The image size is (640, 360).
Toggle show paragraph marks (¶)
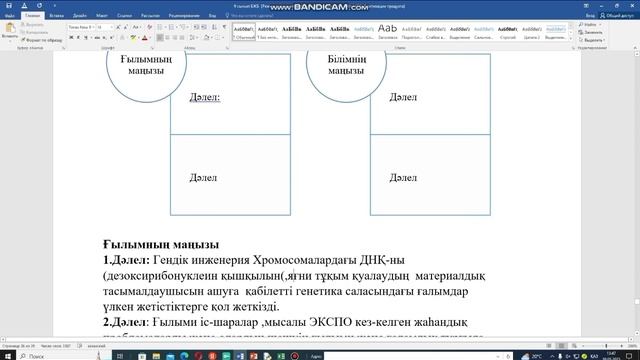pos(224,27)
